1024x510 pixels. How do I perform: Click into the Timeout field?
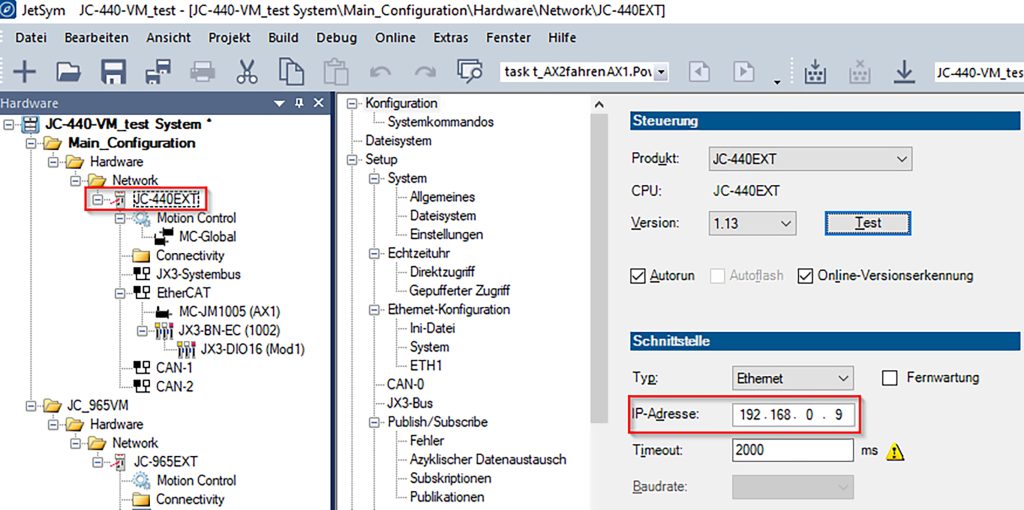793,451
